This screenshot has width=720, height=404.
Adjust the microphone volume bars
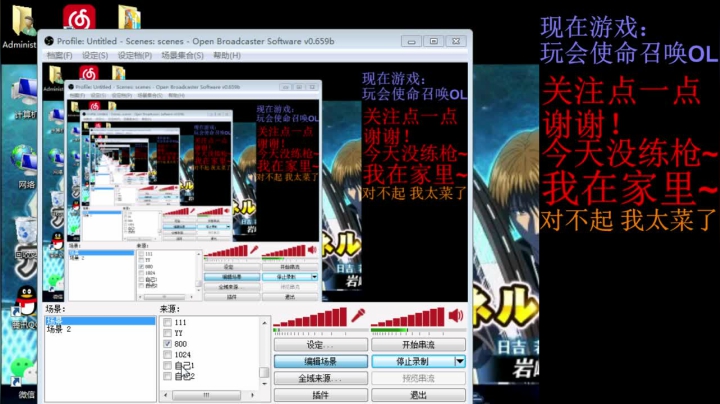(310, 317)
